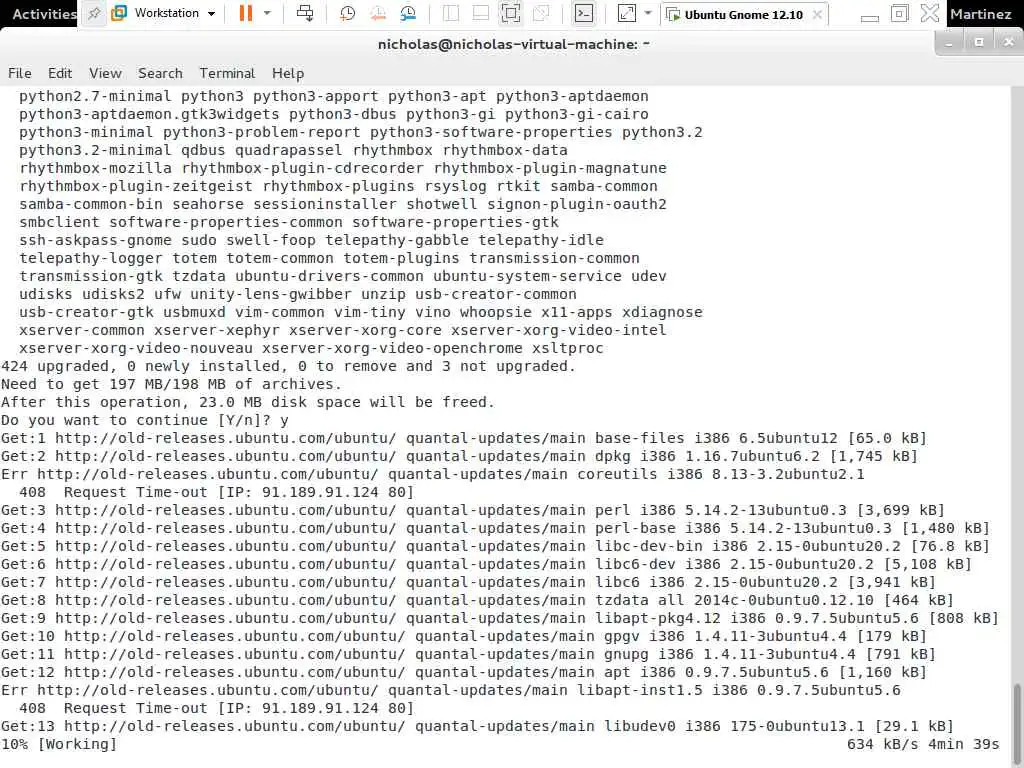Click the Get:10 gpgv download line
Image resolution: width=1024 pixels, height=768 pixels.
(464, 636)
